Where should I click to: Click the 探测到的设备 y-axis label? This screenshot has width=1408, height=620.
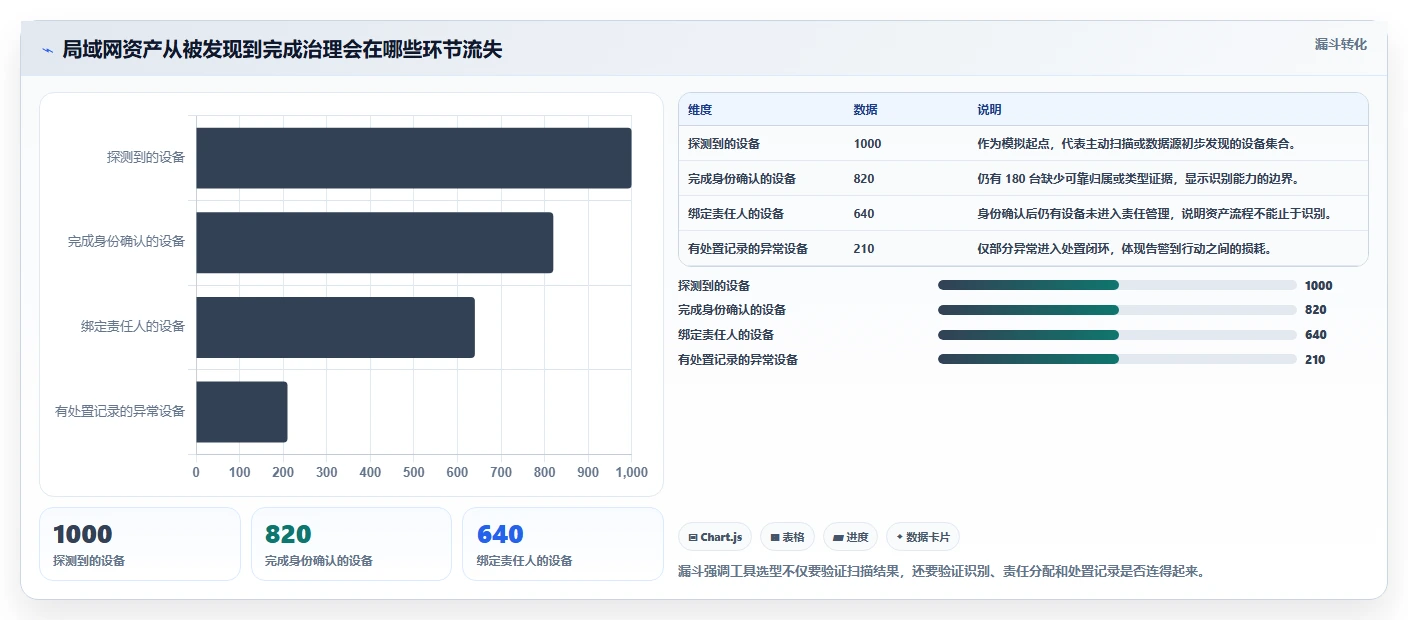coord(146,158)
